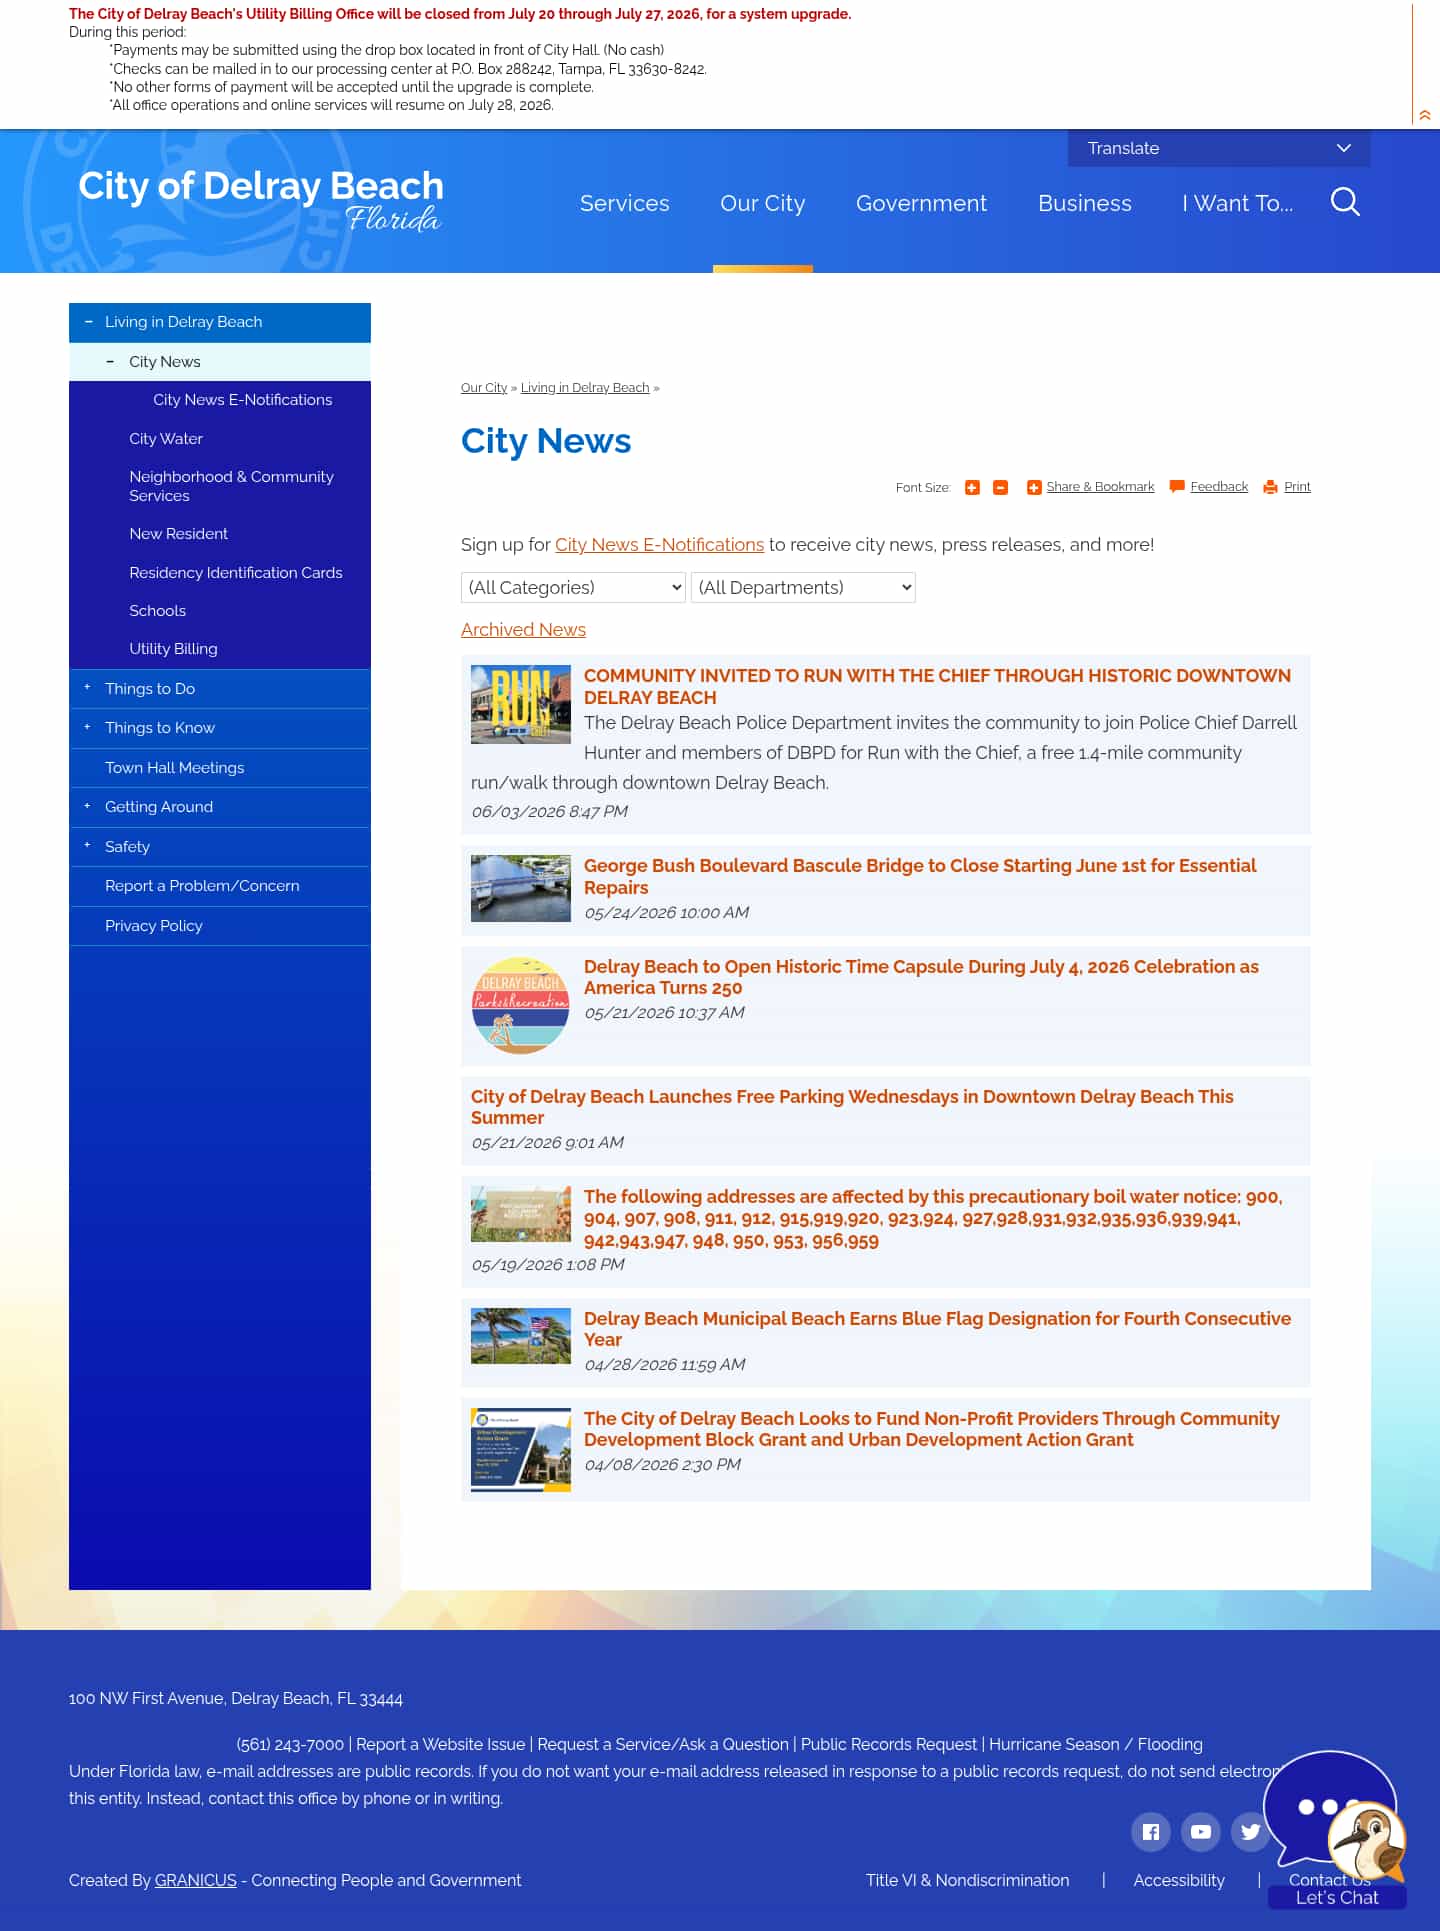Screen dimensions: 1440x1931
Task: Click Report a Website Issue footer link
Action: coord(440,1744)
